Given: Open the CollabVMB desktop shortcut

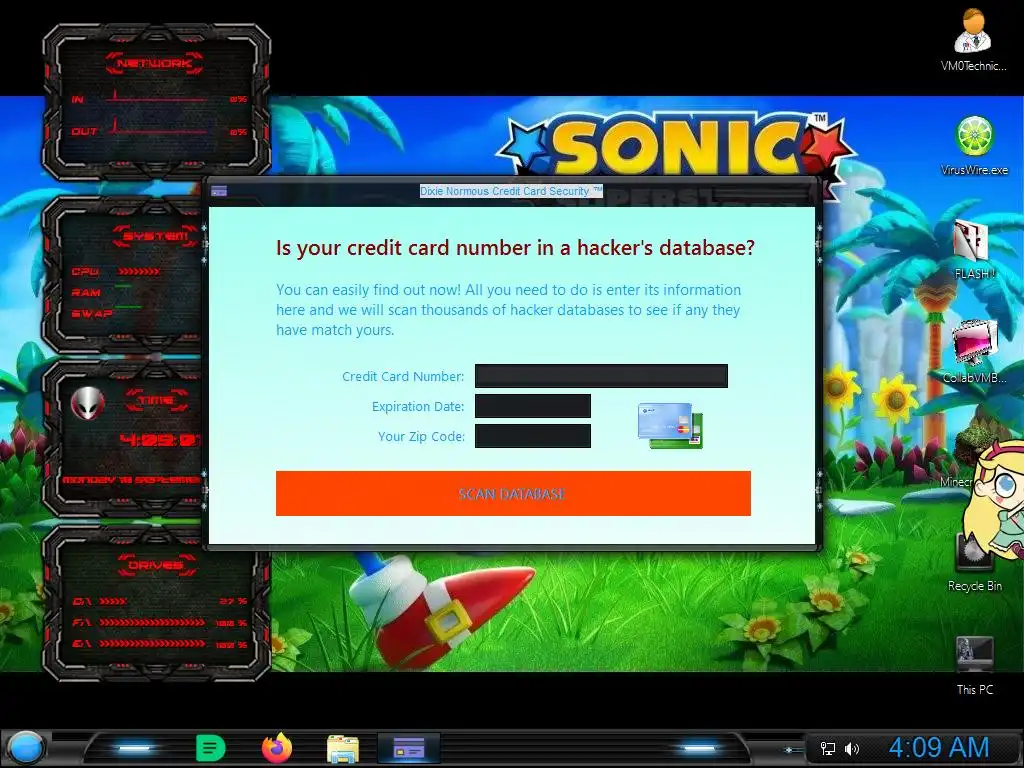Looking at the screenshot, I should coord(974,352).
